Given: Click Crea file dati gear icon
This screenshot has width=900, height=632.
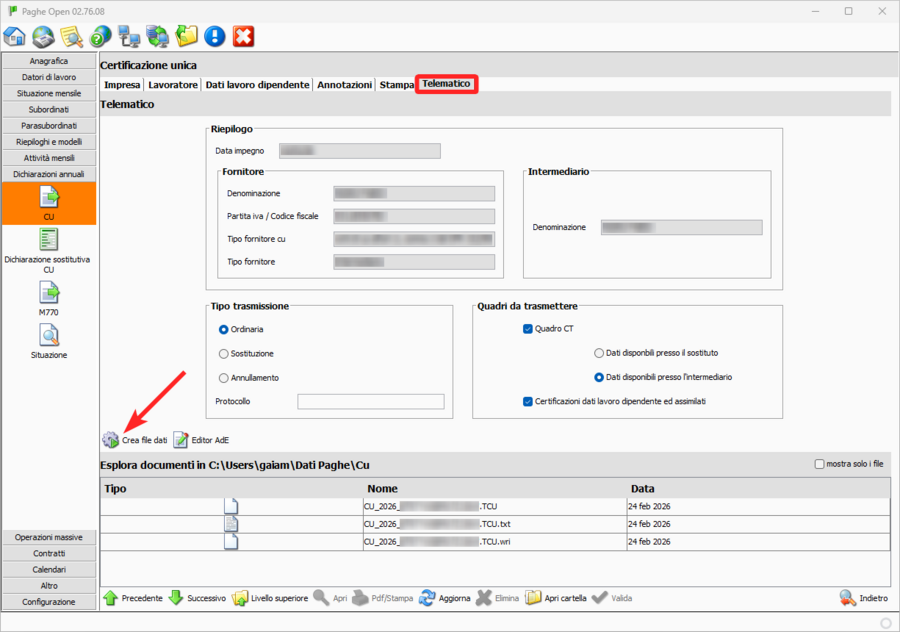Looking at the screenshot, I should (x=111, y=440).
